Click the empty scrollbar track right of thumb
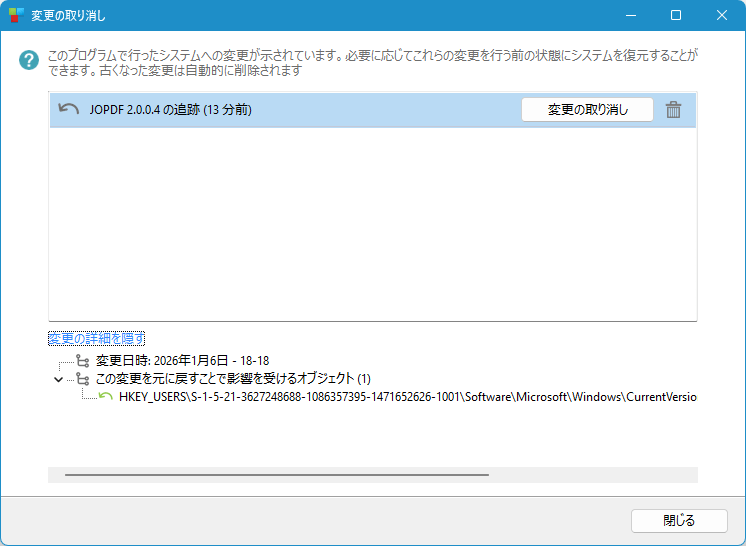Screen dimensions: 746x546 pyautogui.click(x=590, y=475)
